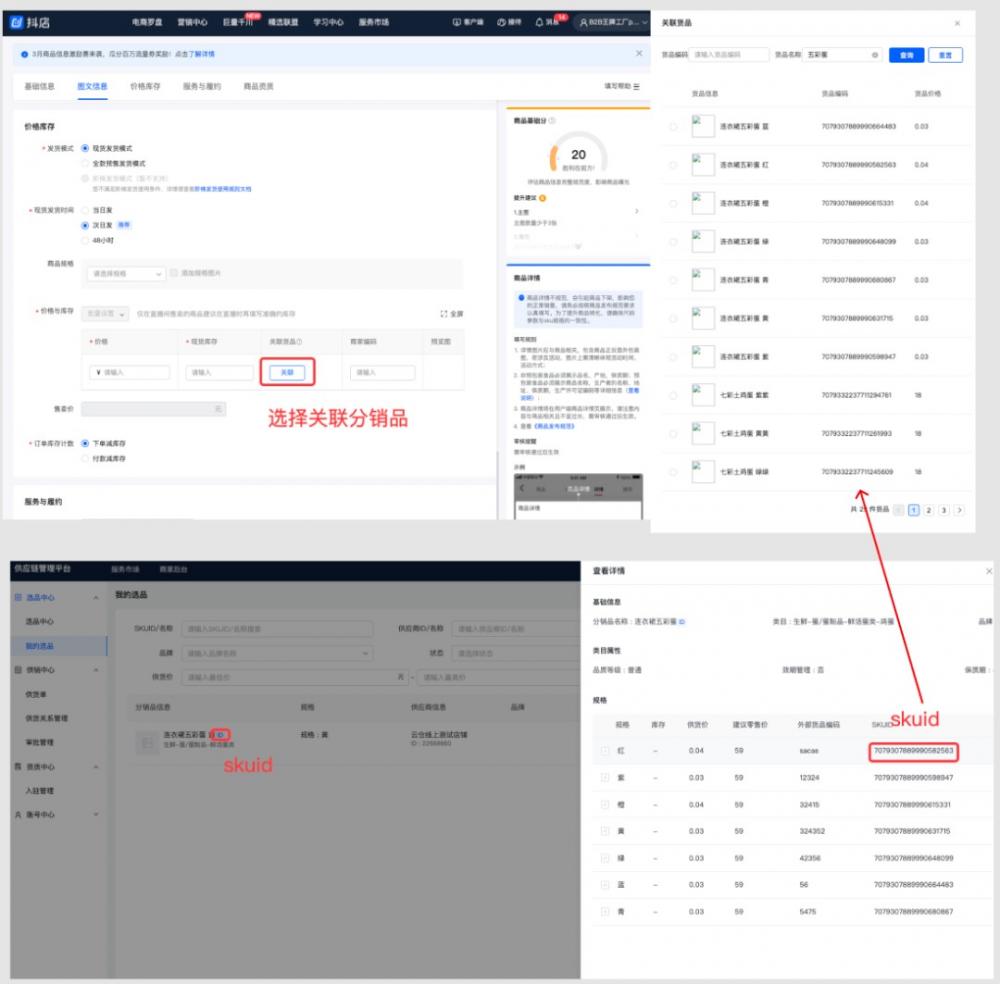Collapse 资质中心 sidebar section chevron

point(96,767)
